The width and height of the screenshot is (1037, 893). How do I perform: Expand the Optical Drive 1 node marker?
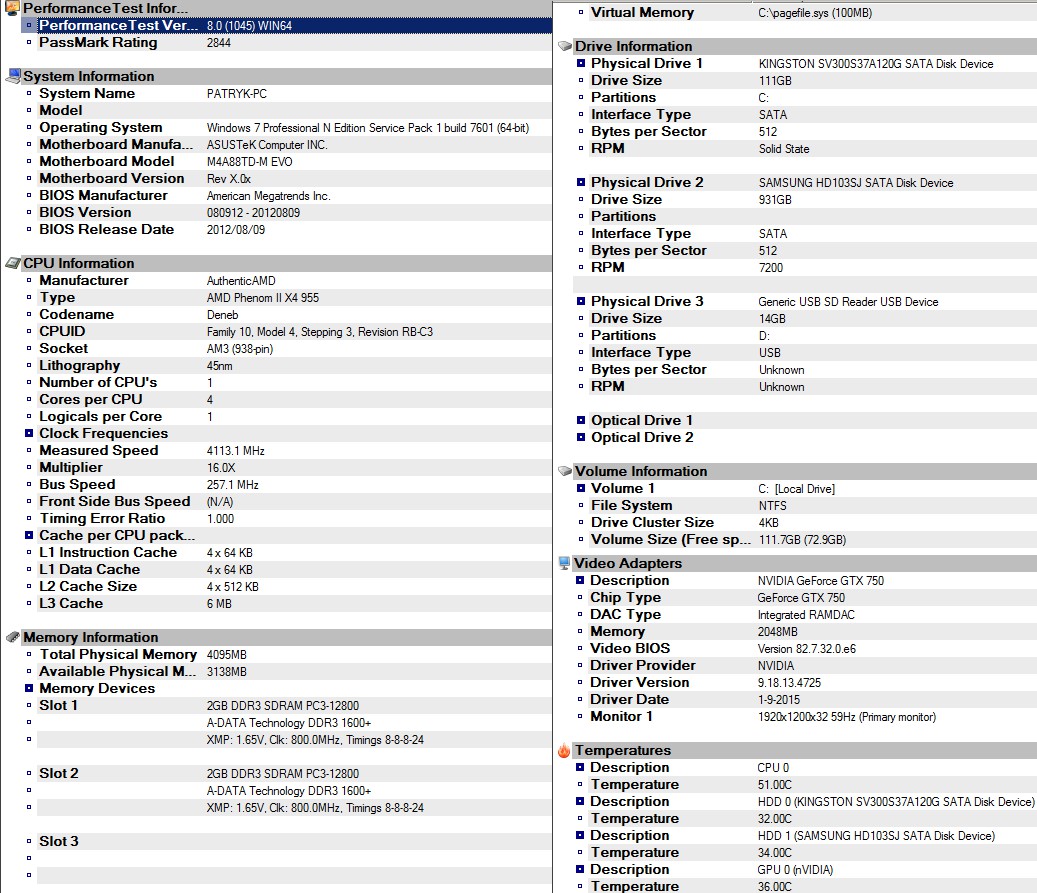pyautogui.click(x=581, y=420)
